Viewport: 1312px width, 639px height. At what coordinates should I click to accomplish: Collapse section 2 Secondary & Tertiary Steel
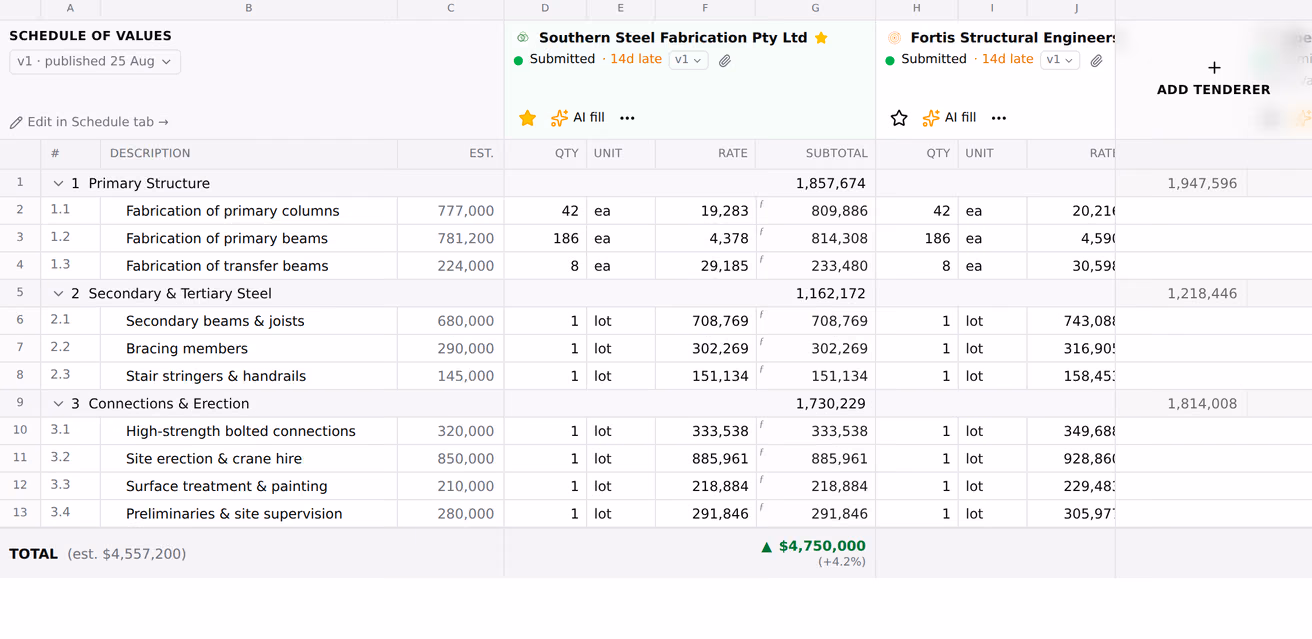[x=58, y=294]
